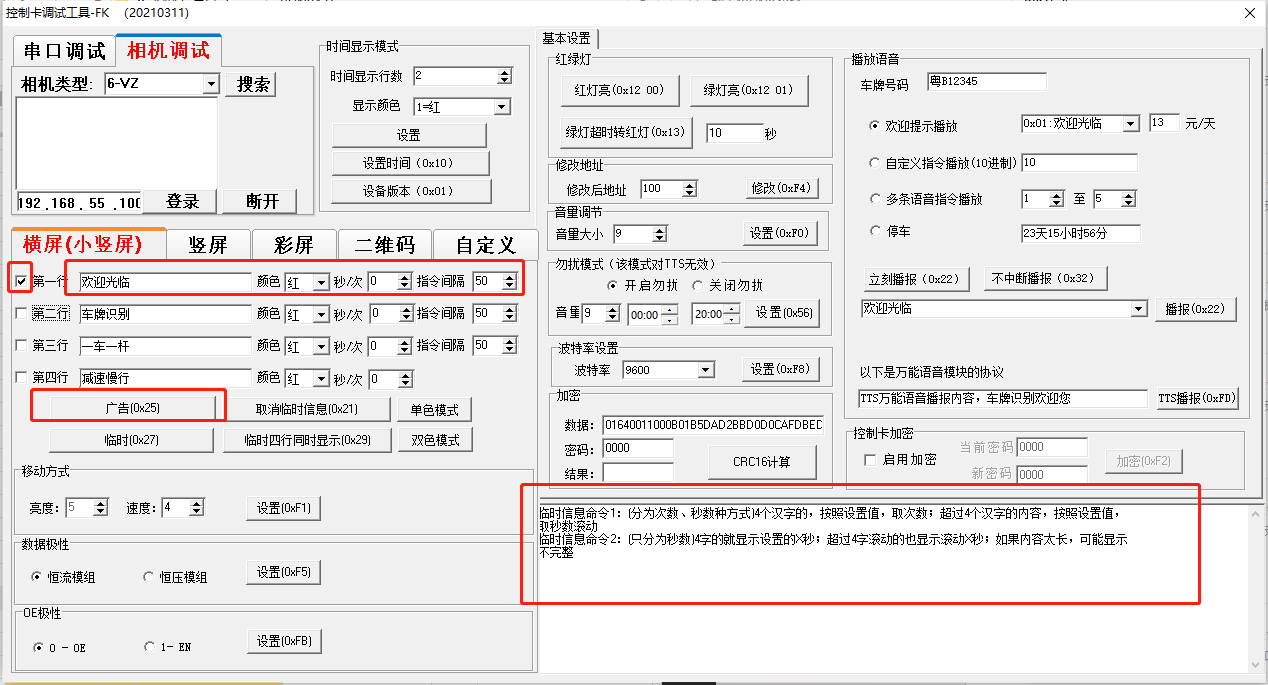This screenshot has width=1268, height=685.
Task: Click the 车牌识别 text field in 第二行
Action: [165, 314]
